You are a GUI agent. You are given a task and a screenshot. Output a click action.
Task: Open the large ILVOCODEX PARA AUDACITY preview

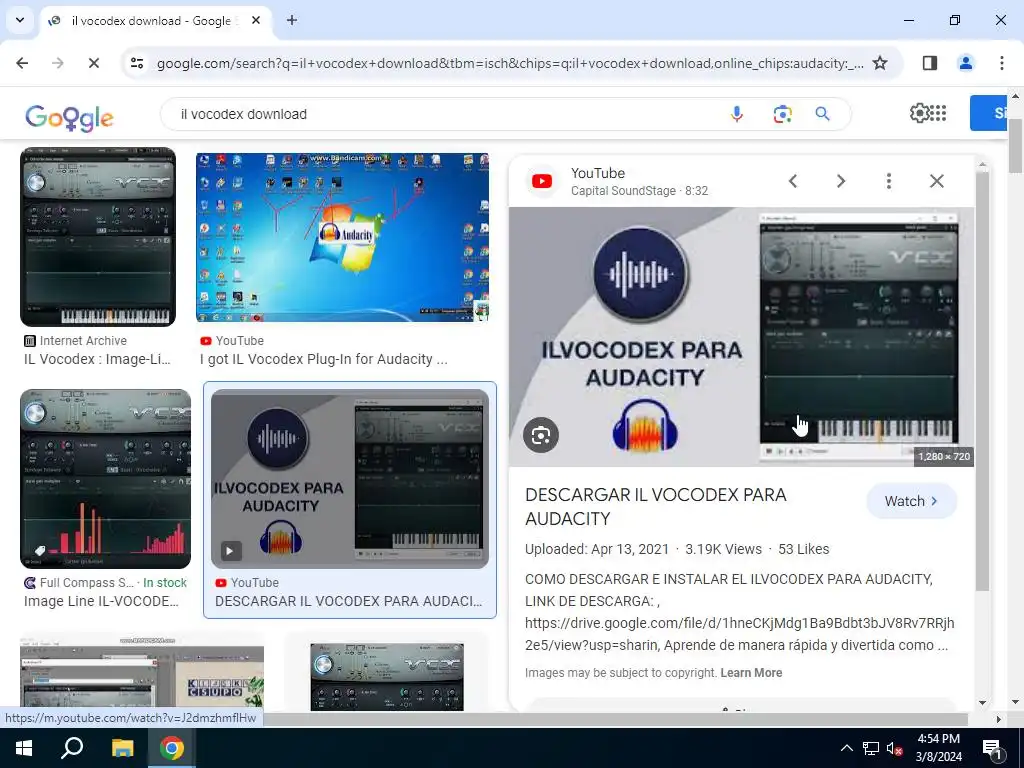click(x=741, y=336)
